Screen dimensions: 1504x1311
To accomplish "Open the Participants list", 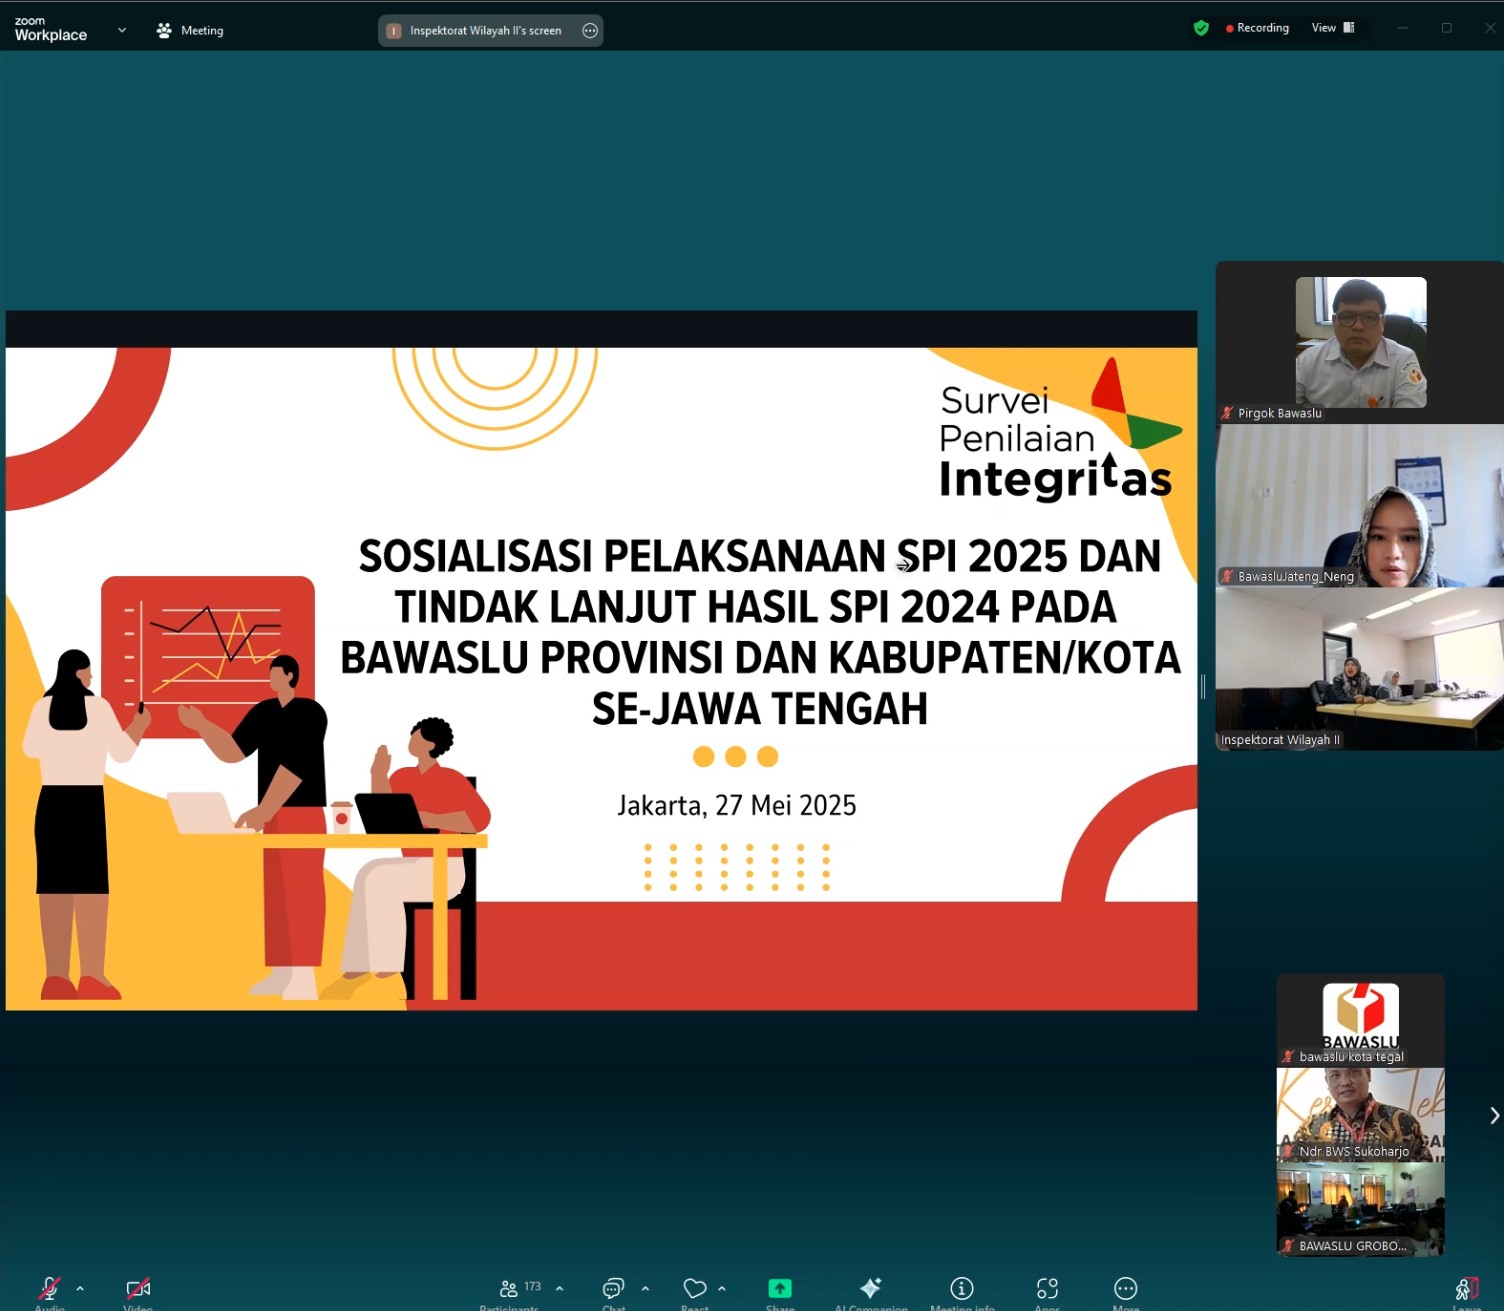I will [510, 1290].
